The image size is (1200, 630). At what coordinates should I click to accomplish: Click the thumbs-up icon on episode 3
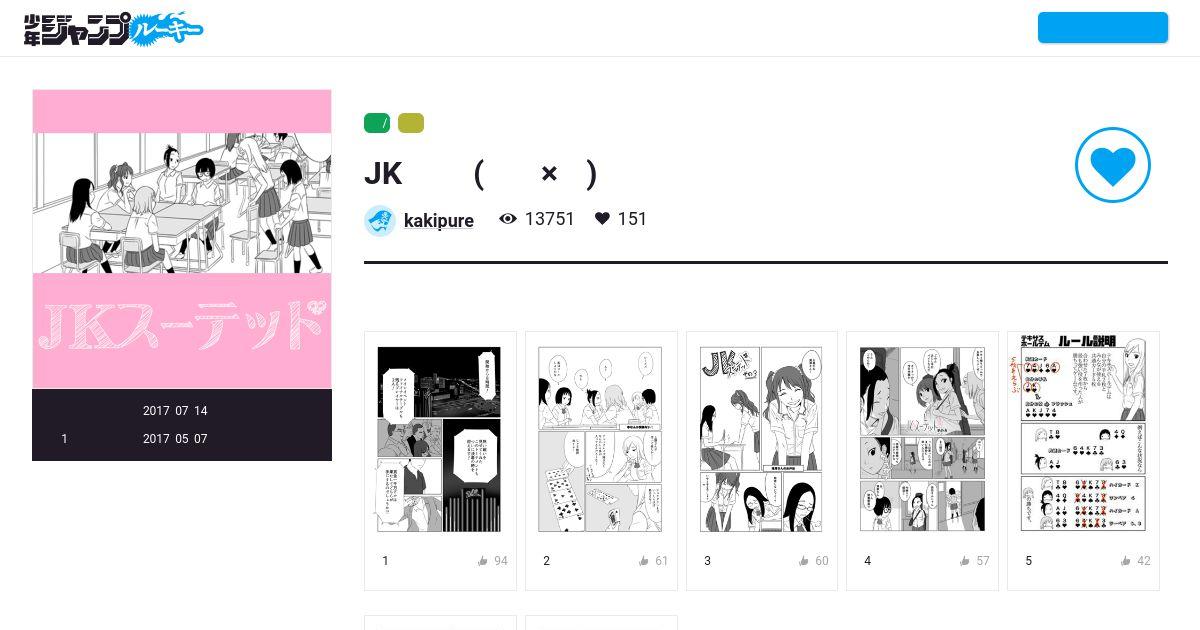click(804, 561)
